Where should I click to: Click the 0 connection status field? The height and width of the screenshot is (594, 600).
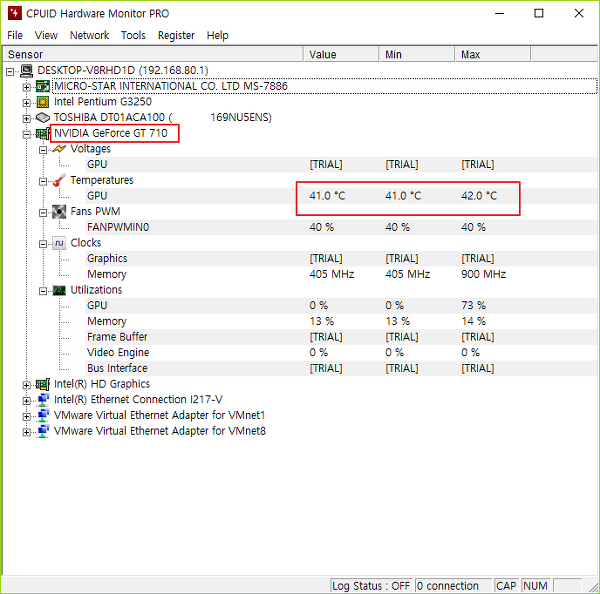[x=453, y=586]
